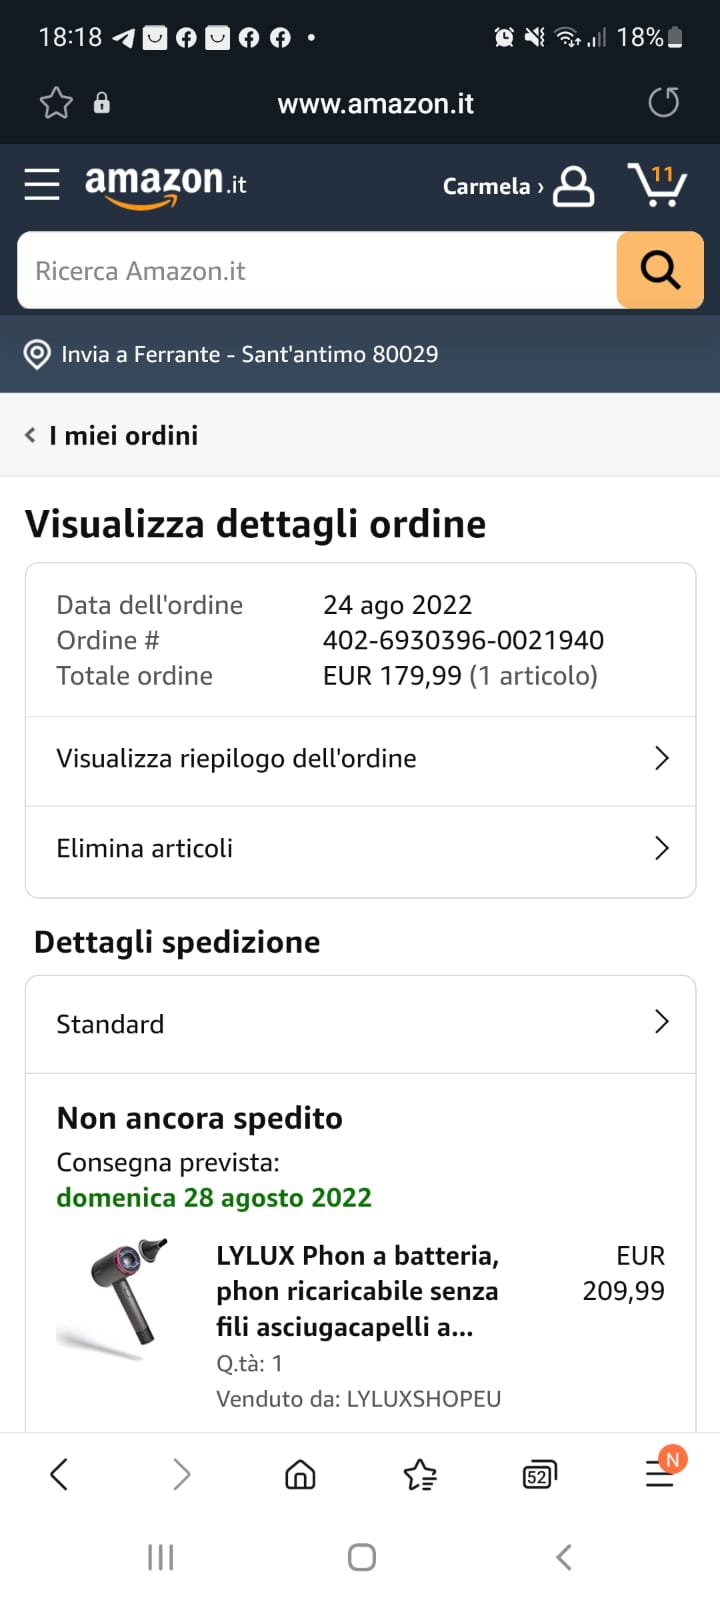Expand the Elimina articoli row
720x1600 pixels.
360,849
